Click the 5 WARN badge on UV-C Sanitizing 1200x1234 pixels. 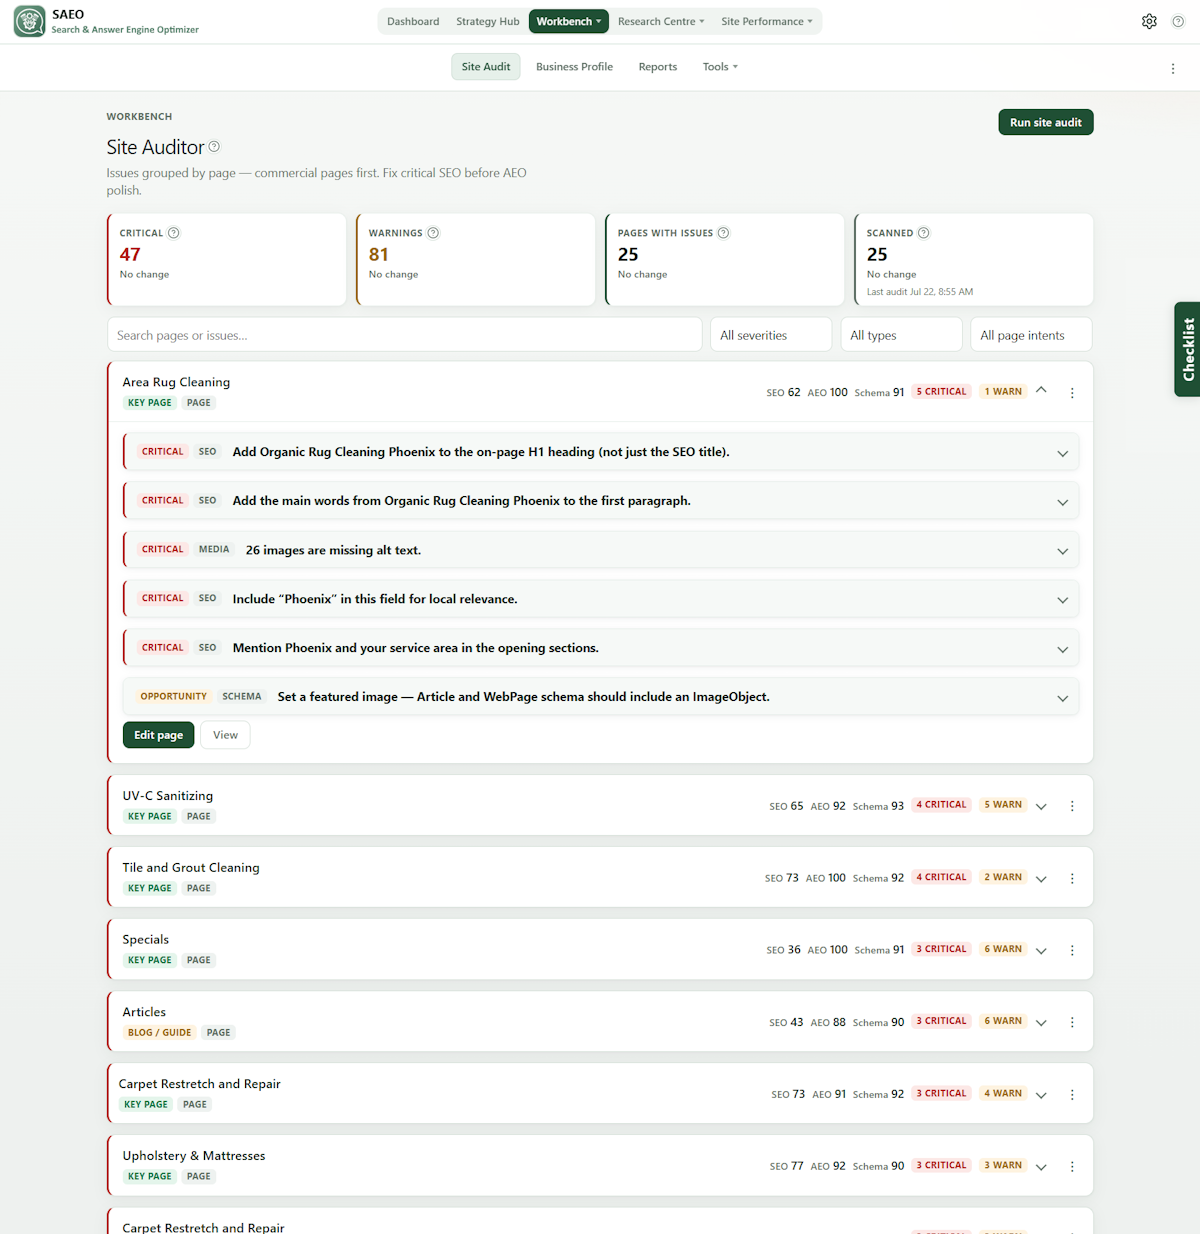click(x=1003, y=805)
